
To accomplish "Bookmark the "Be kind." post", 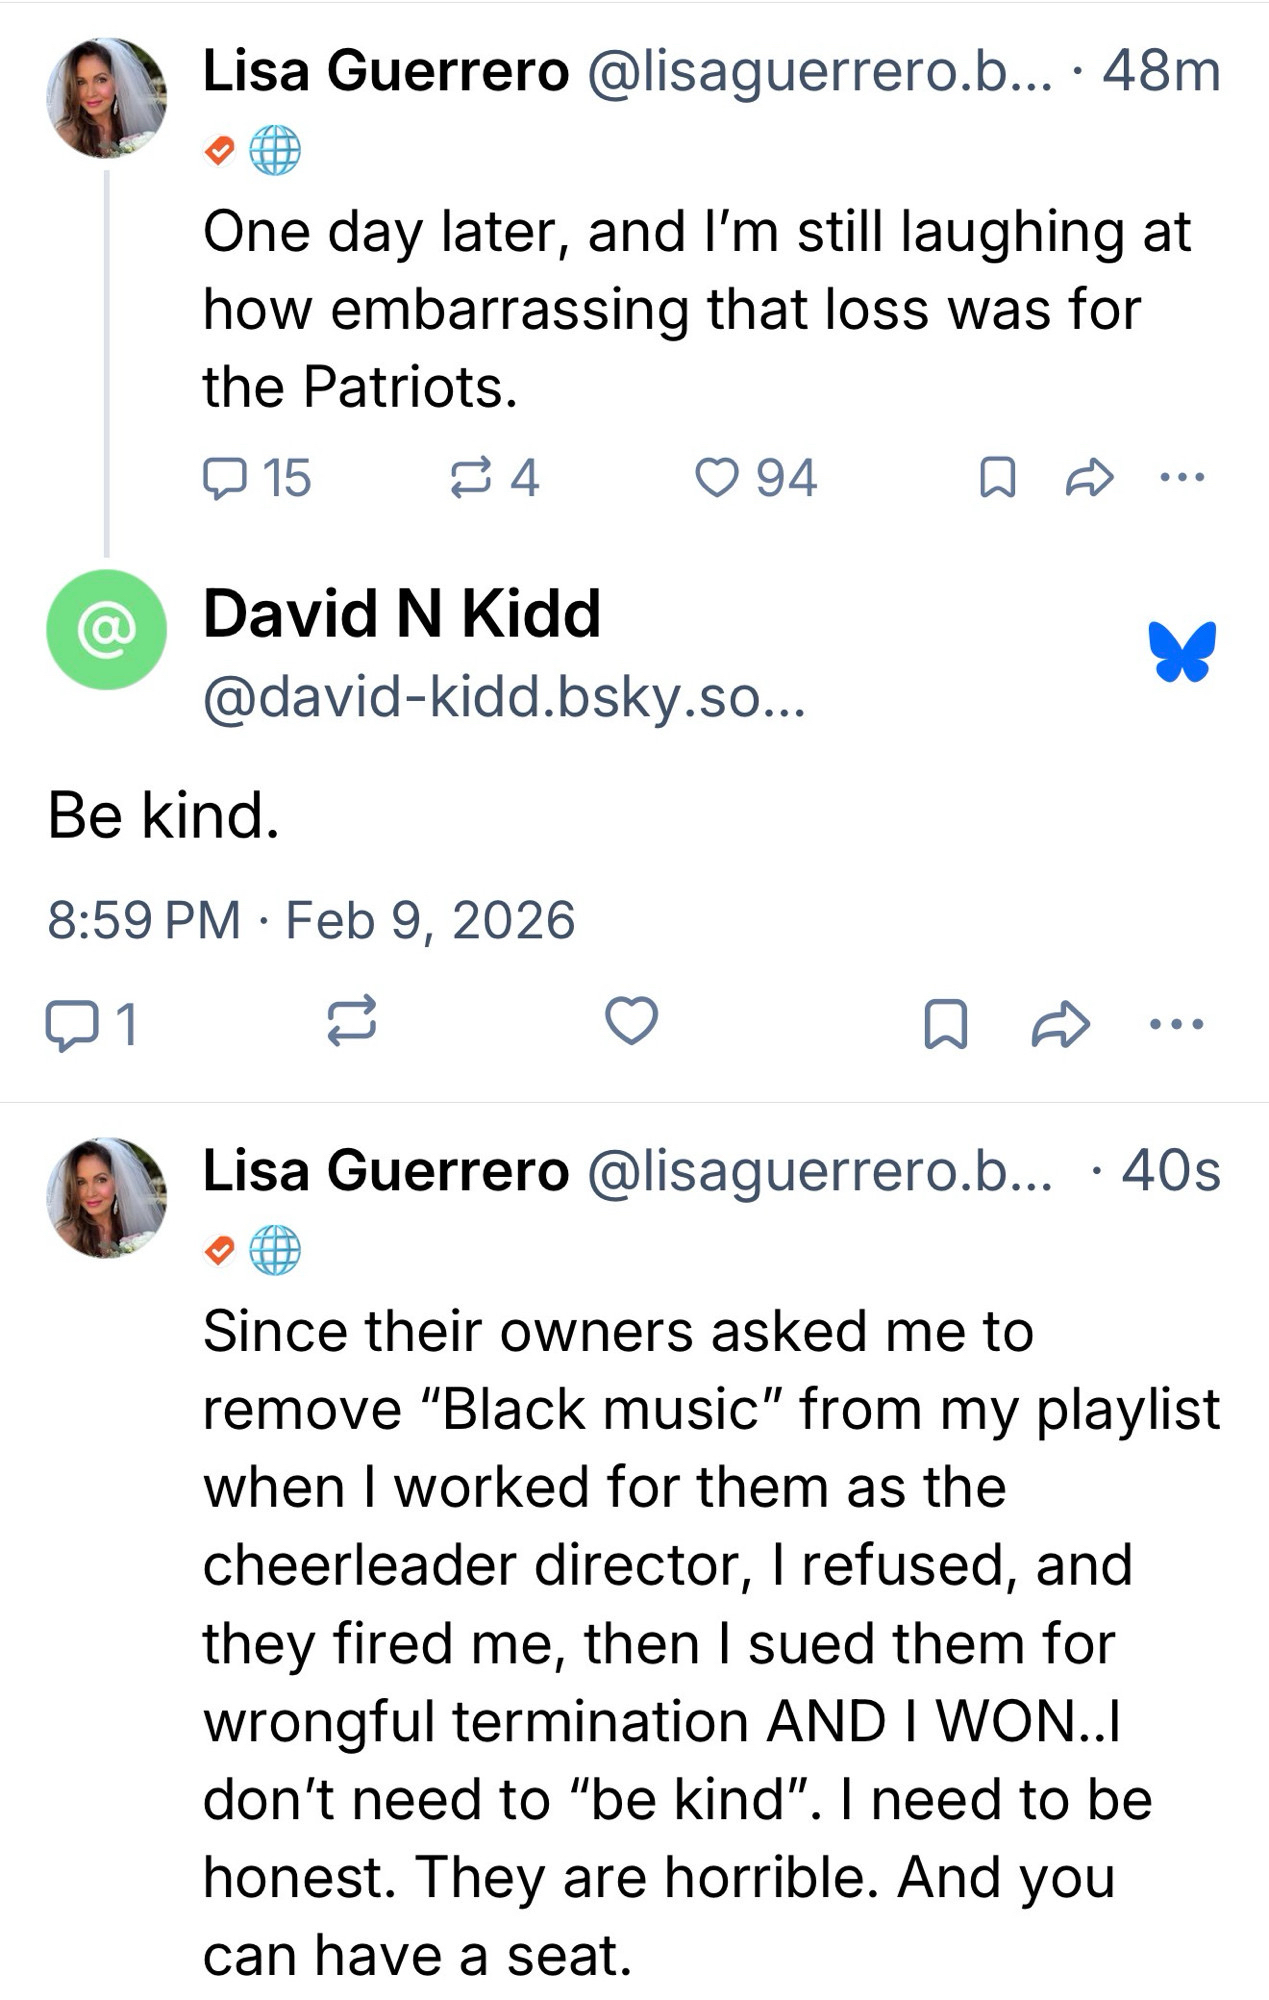I will tap(945, 1024).
